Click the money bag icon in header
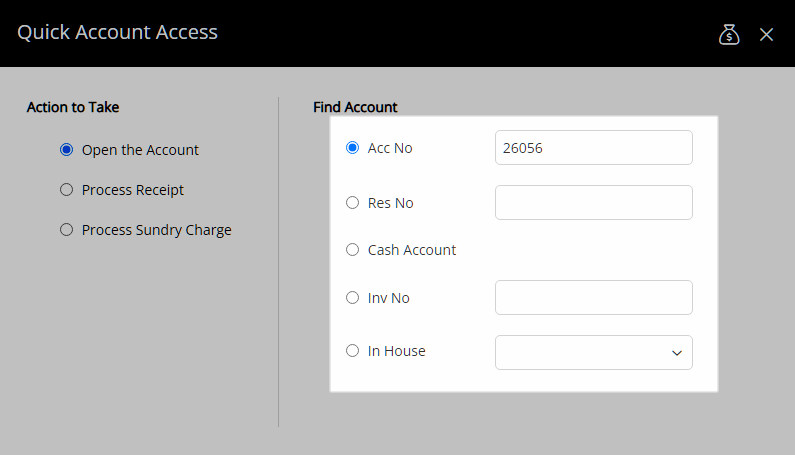 coord(729,34)
